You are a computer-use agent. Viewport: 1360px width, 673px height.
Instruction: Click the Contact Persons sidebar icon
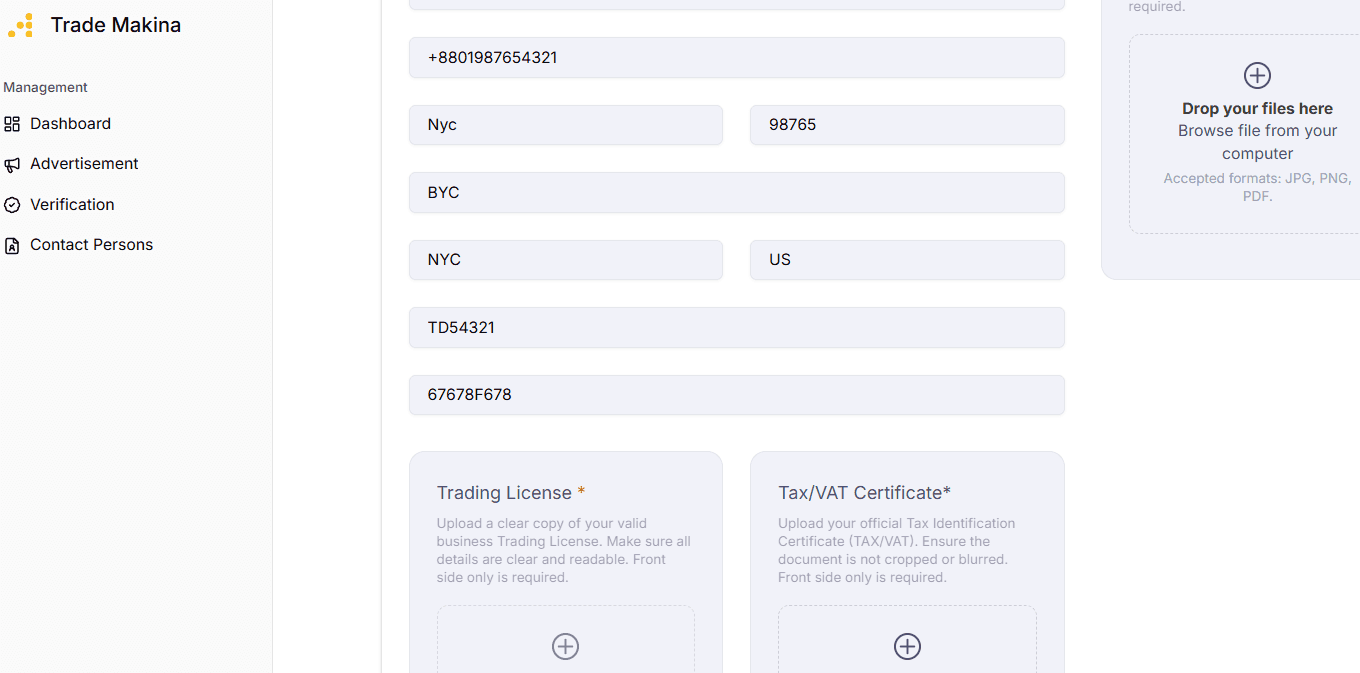pyautogui.click(x=12, y=245)
